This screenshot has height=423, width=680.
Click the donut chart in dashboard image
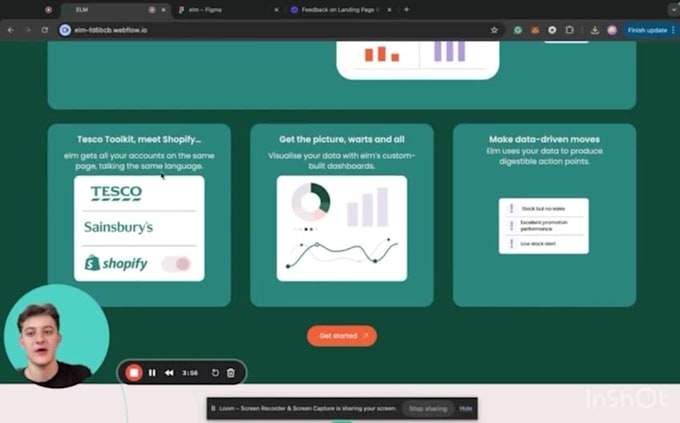point(311,202)
